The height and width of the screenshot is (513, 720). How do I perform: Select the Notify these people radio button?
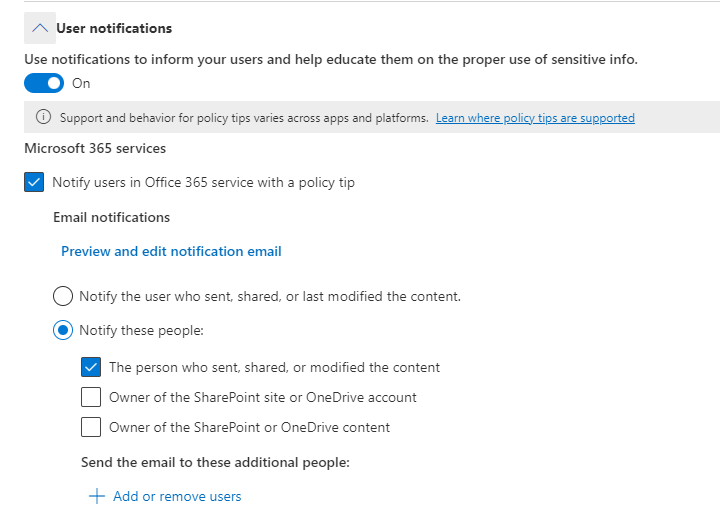click(63, 330)
